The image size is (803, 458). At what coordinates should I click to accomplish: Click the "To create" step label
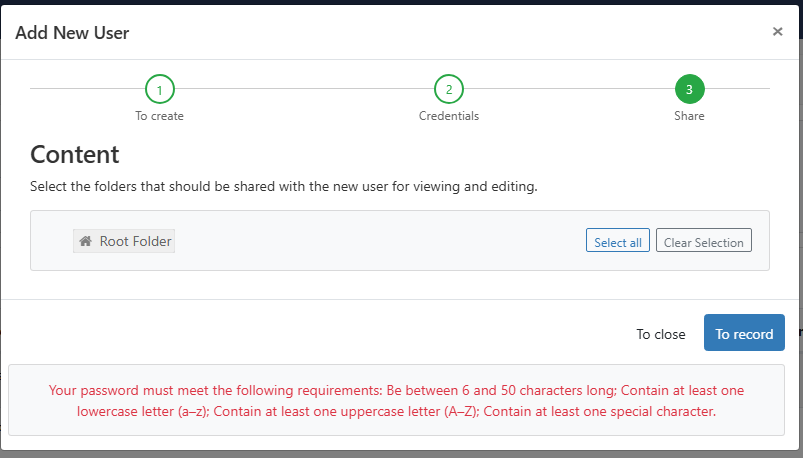pyautogui.click(x=159, y=116)
